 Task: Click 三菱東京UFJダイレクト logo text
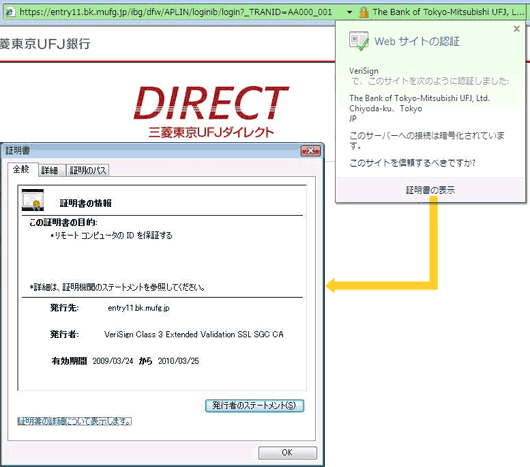pyautogui.click(x=211, y=132)
